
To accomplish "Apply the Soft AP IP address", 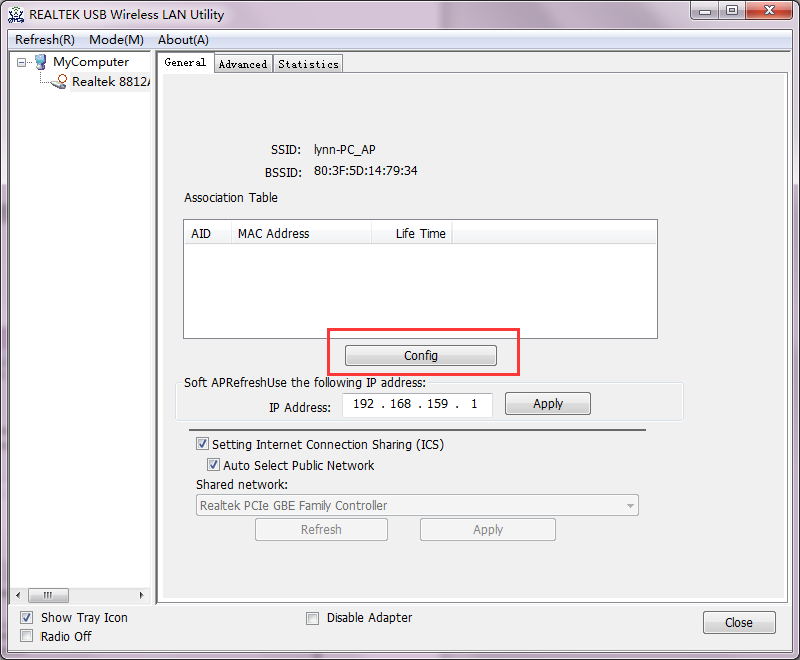I will tap(547, 404).
